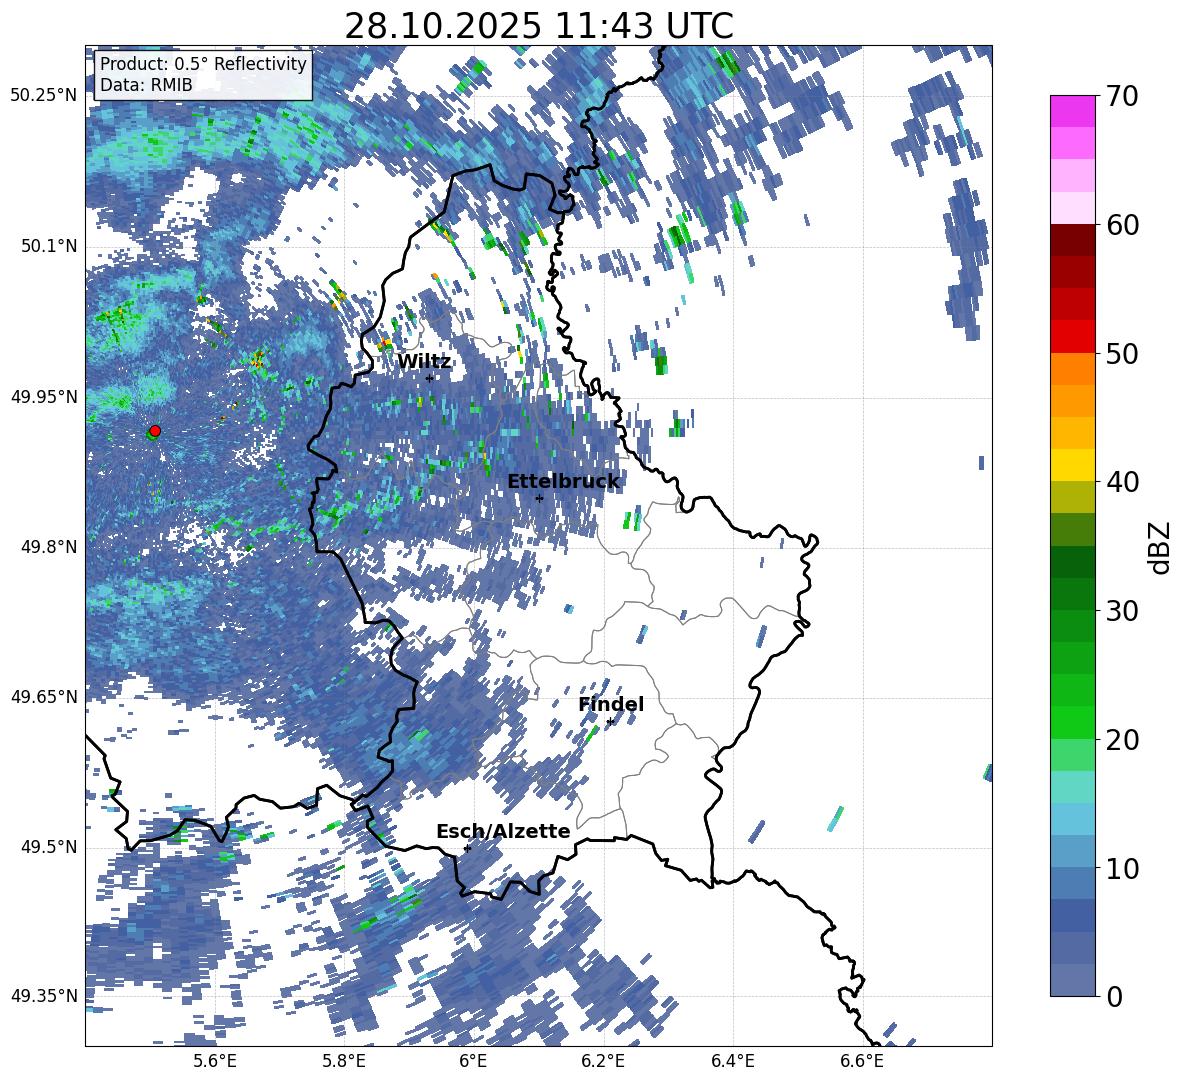The image size is (1184, 1081).
Task: Click the orange swatch just below 50 dBZ
Action: tap(1072, 369)
